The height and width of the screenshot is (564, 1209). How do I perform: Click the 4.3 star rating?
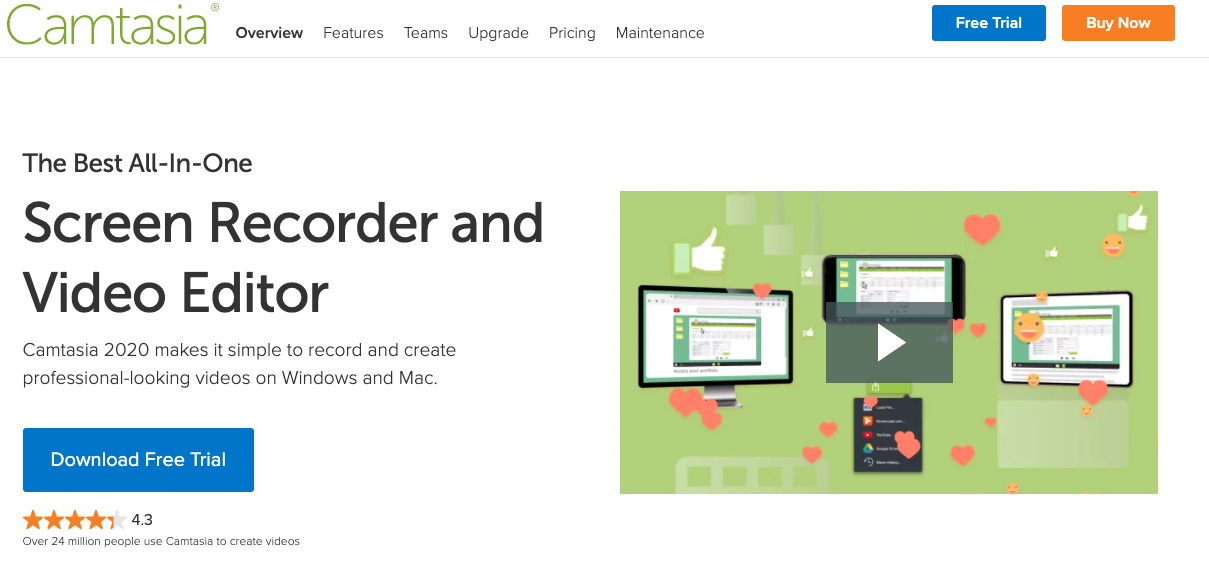(x=75, y=519)
